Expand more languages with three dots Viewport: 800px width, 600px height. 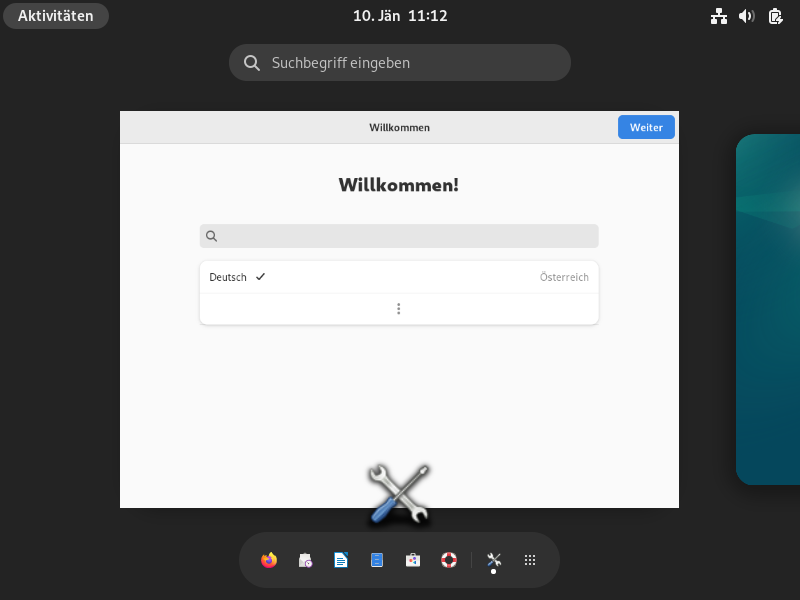click(x=399, y=309)
